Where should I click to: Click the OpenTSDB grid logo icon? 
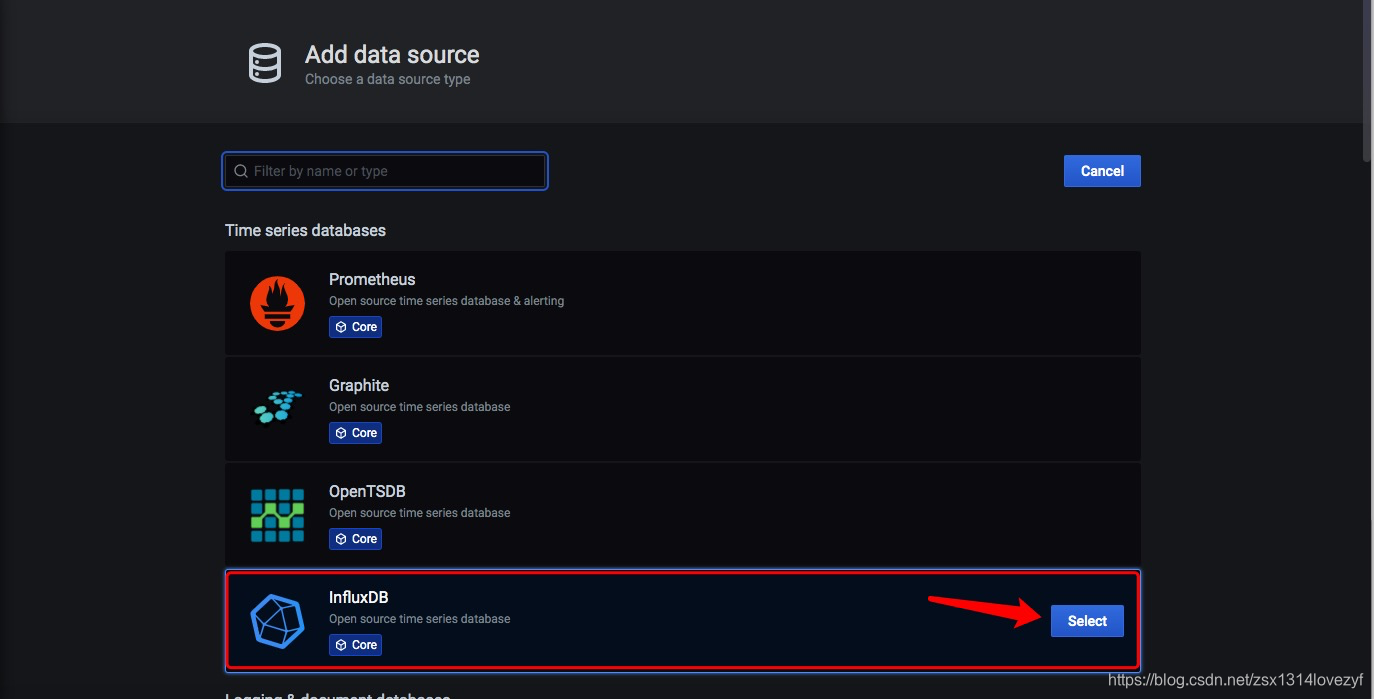tap(277, 515)
